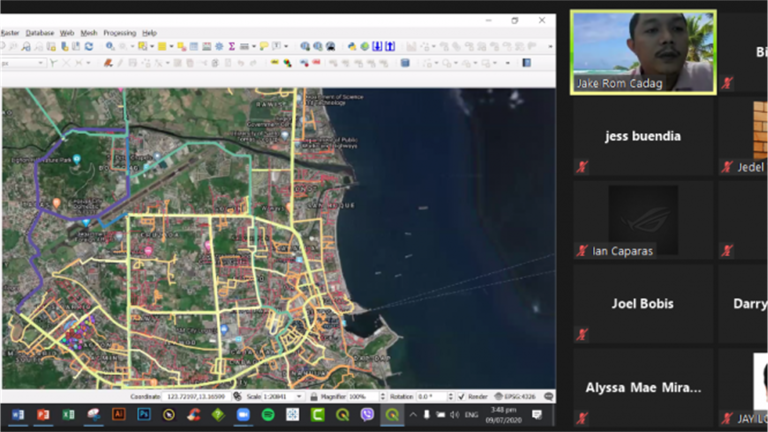
Task: Select the Select Features tool
Action: click(143, 46)
